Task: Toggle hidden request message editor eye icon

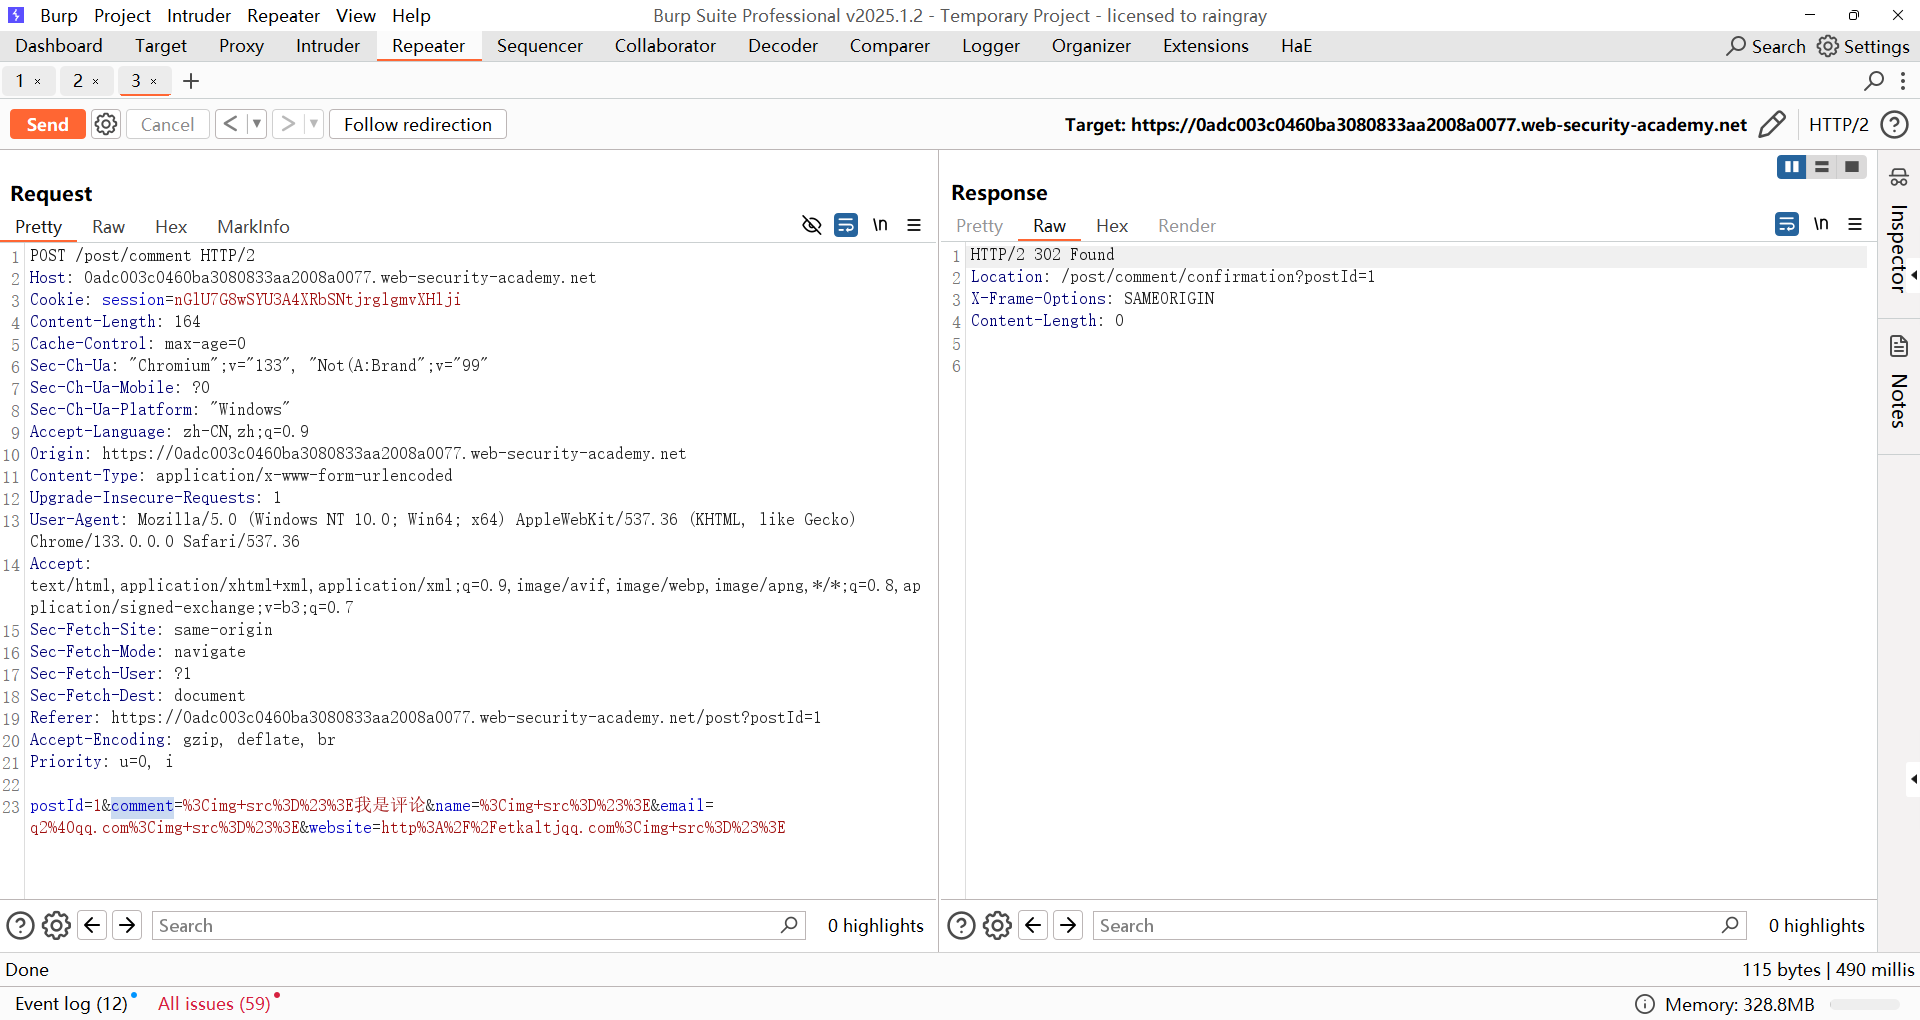Action: coord(812,226)
